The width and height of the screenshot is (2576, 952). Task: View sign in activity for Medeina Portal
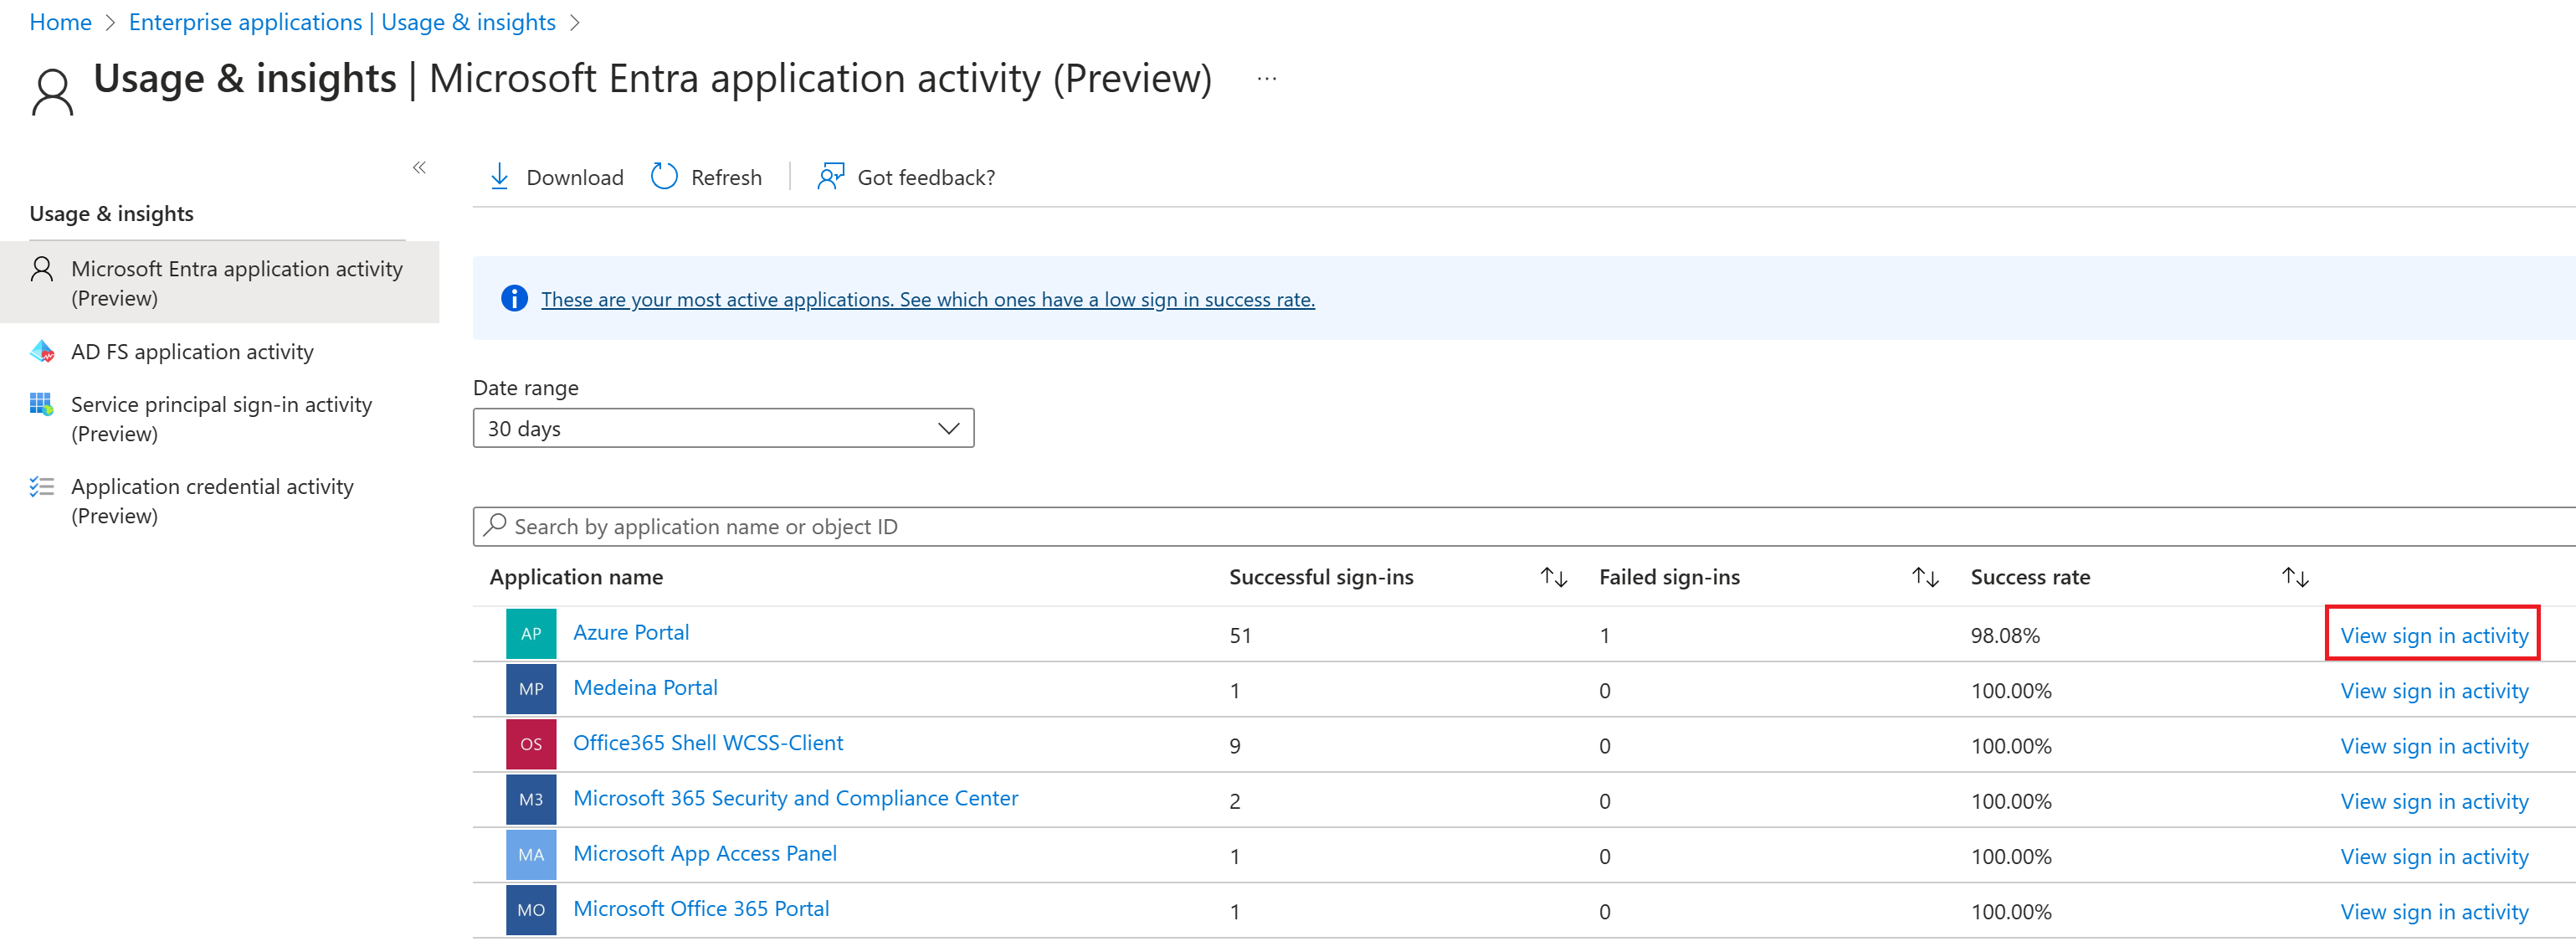[2434, 690]
